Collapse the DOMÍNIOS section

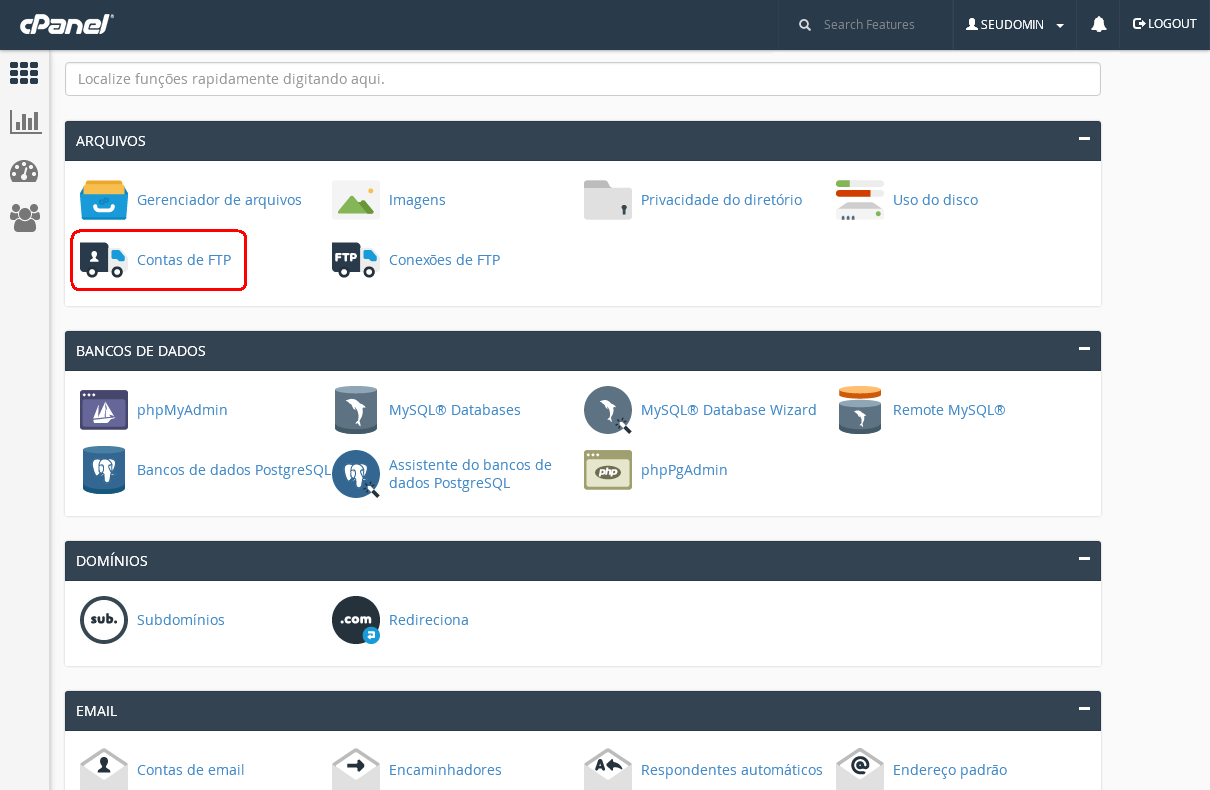[1084, 560]
